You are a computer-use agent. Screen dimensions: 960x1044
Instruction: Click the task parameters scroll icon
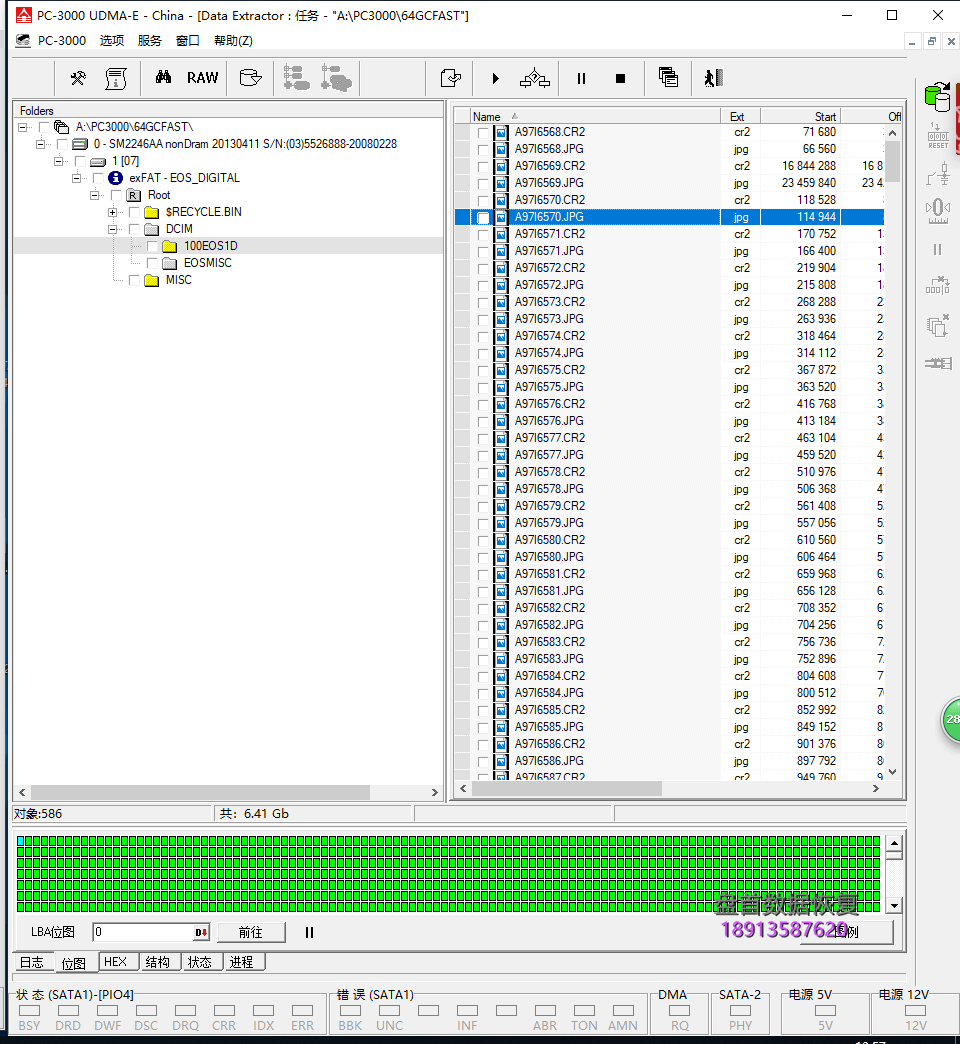pos(117,79)
